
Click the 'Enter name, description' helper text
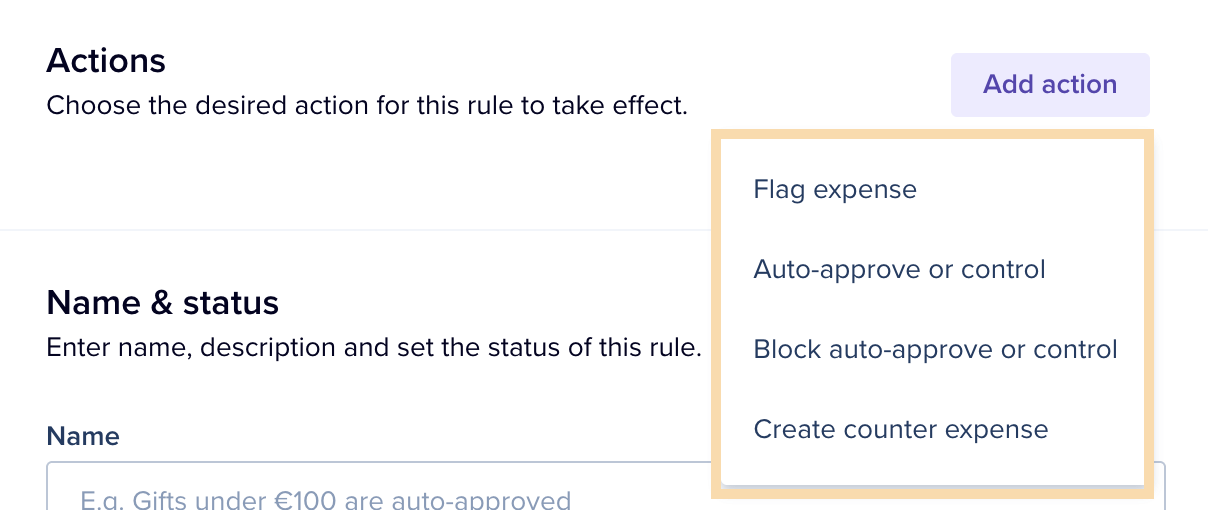[374, 349]
